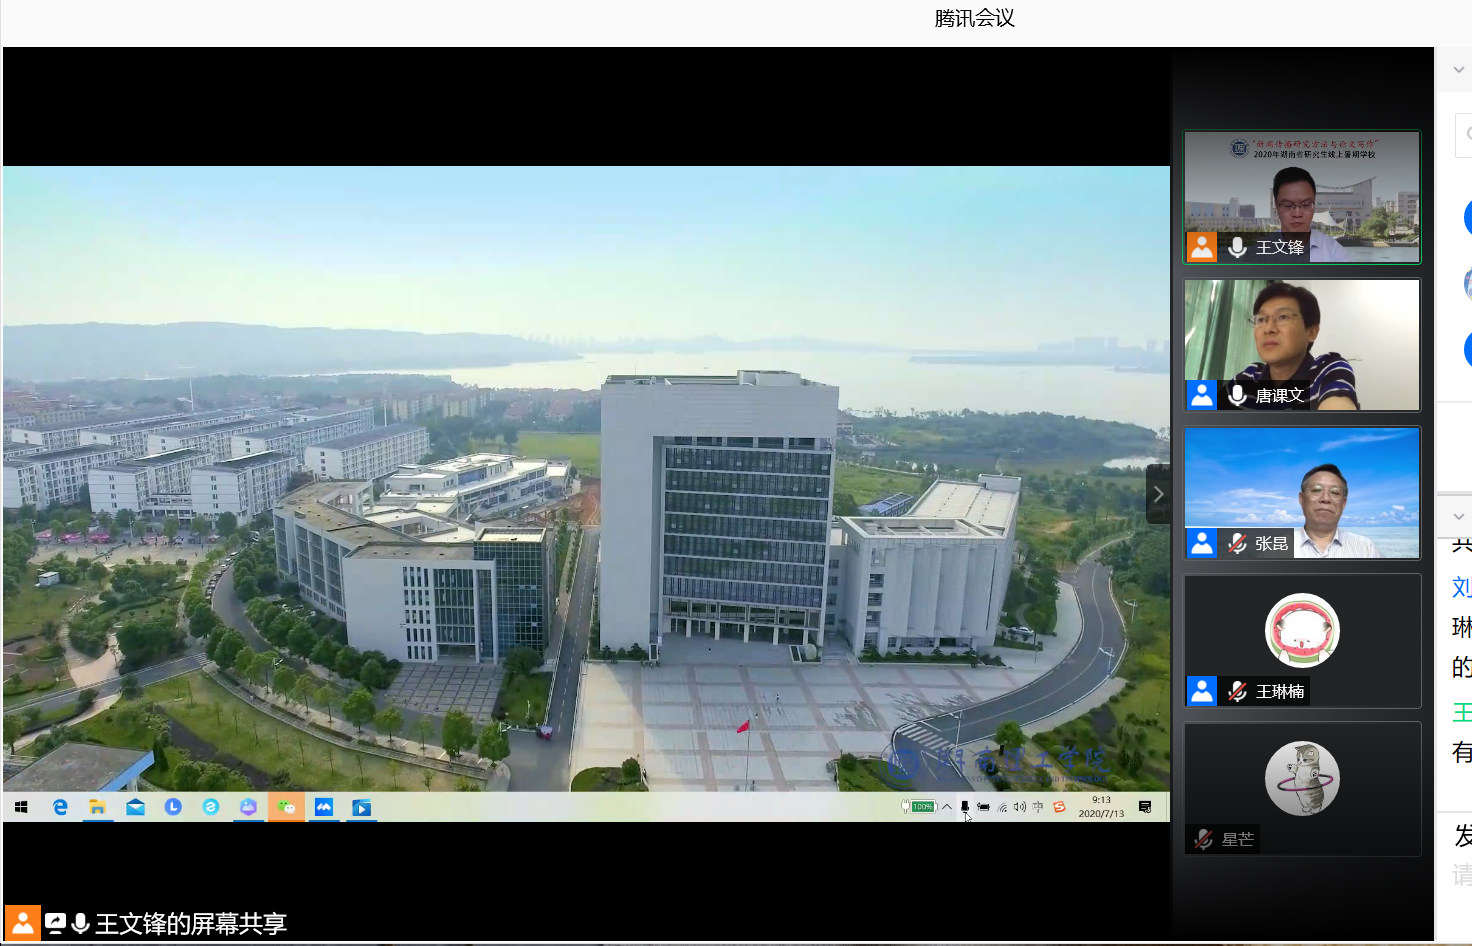Click the microphone icon beside 王文锋

pos(1237,247)
